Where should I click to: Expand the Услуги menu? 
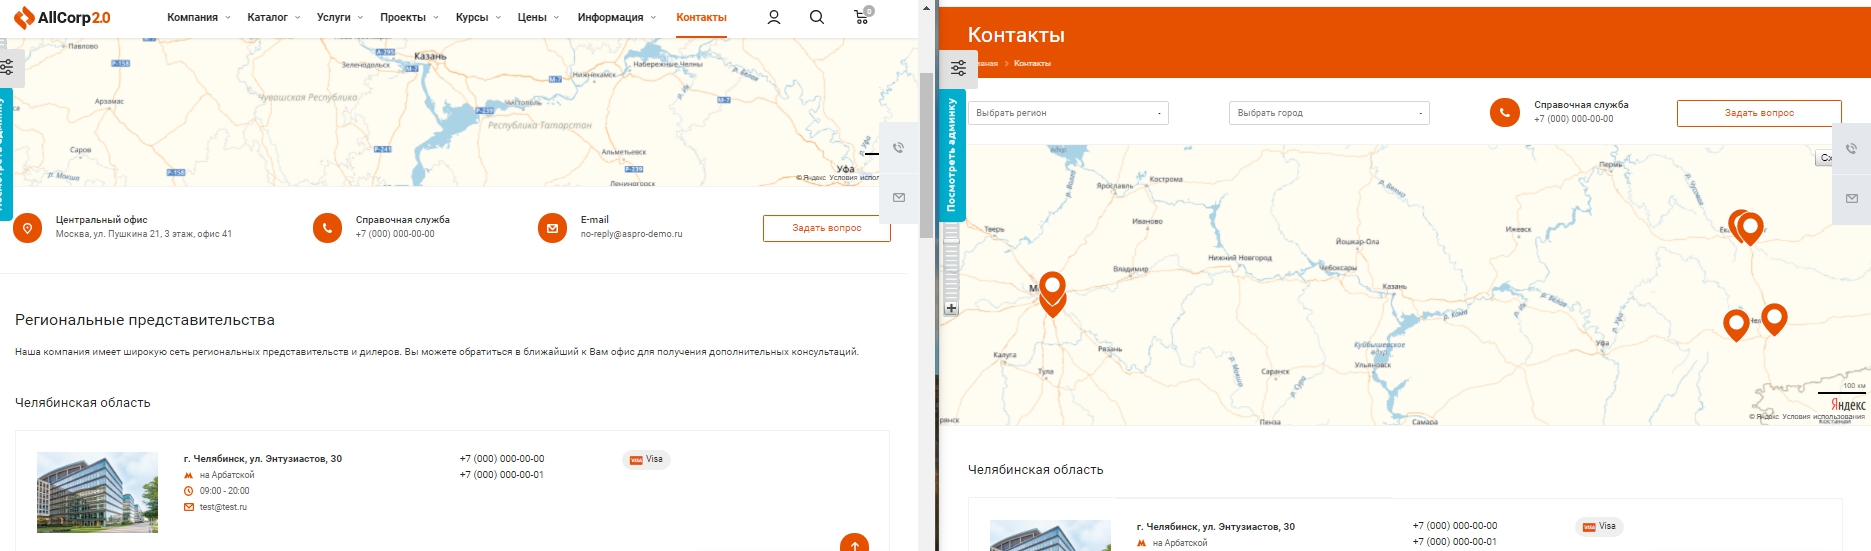[x=339, y=17]
